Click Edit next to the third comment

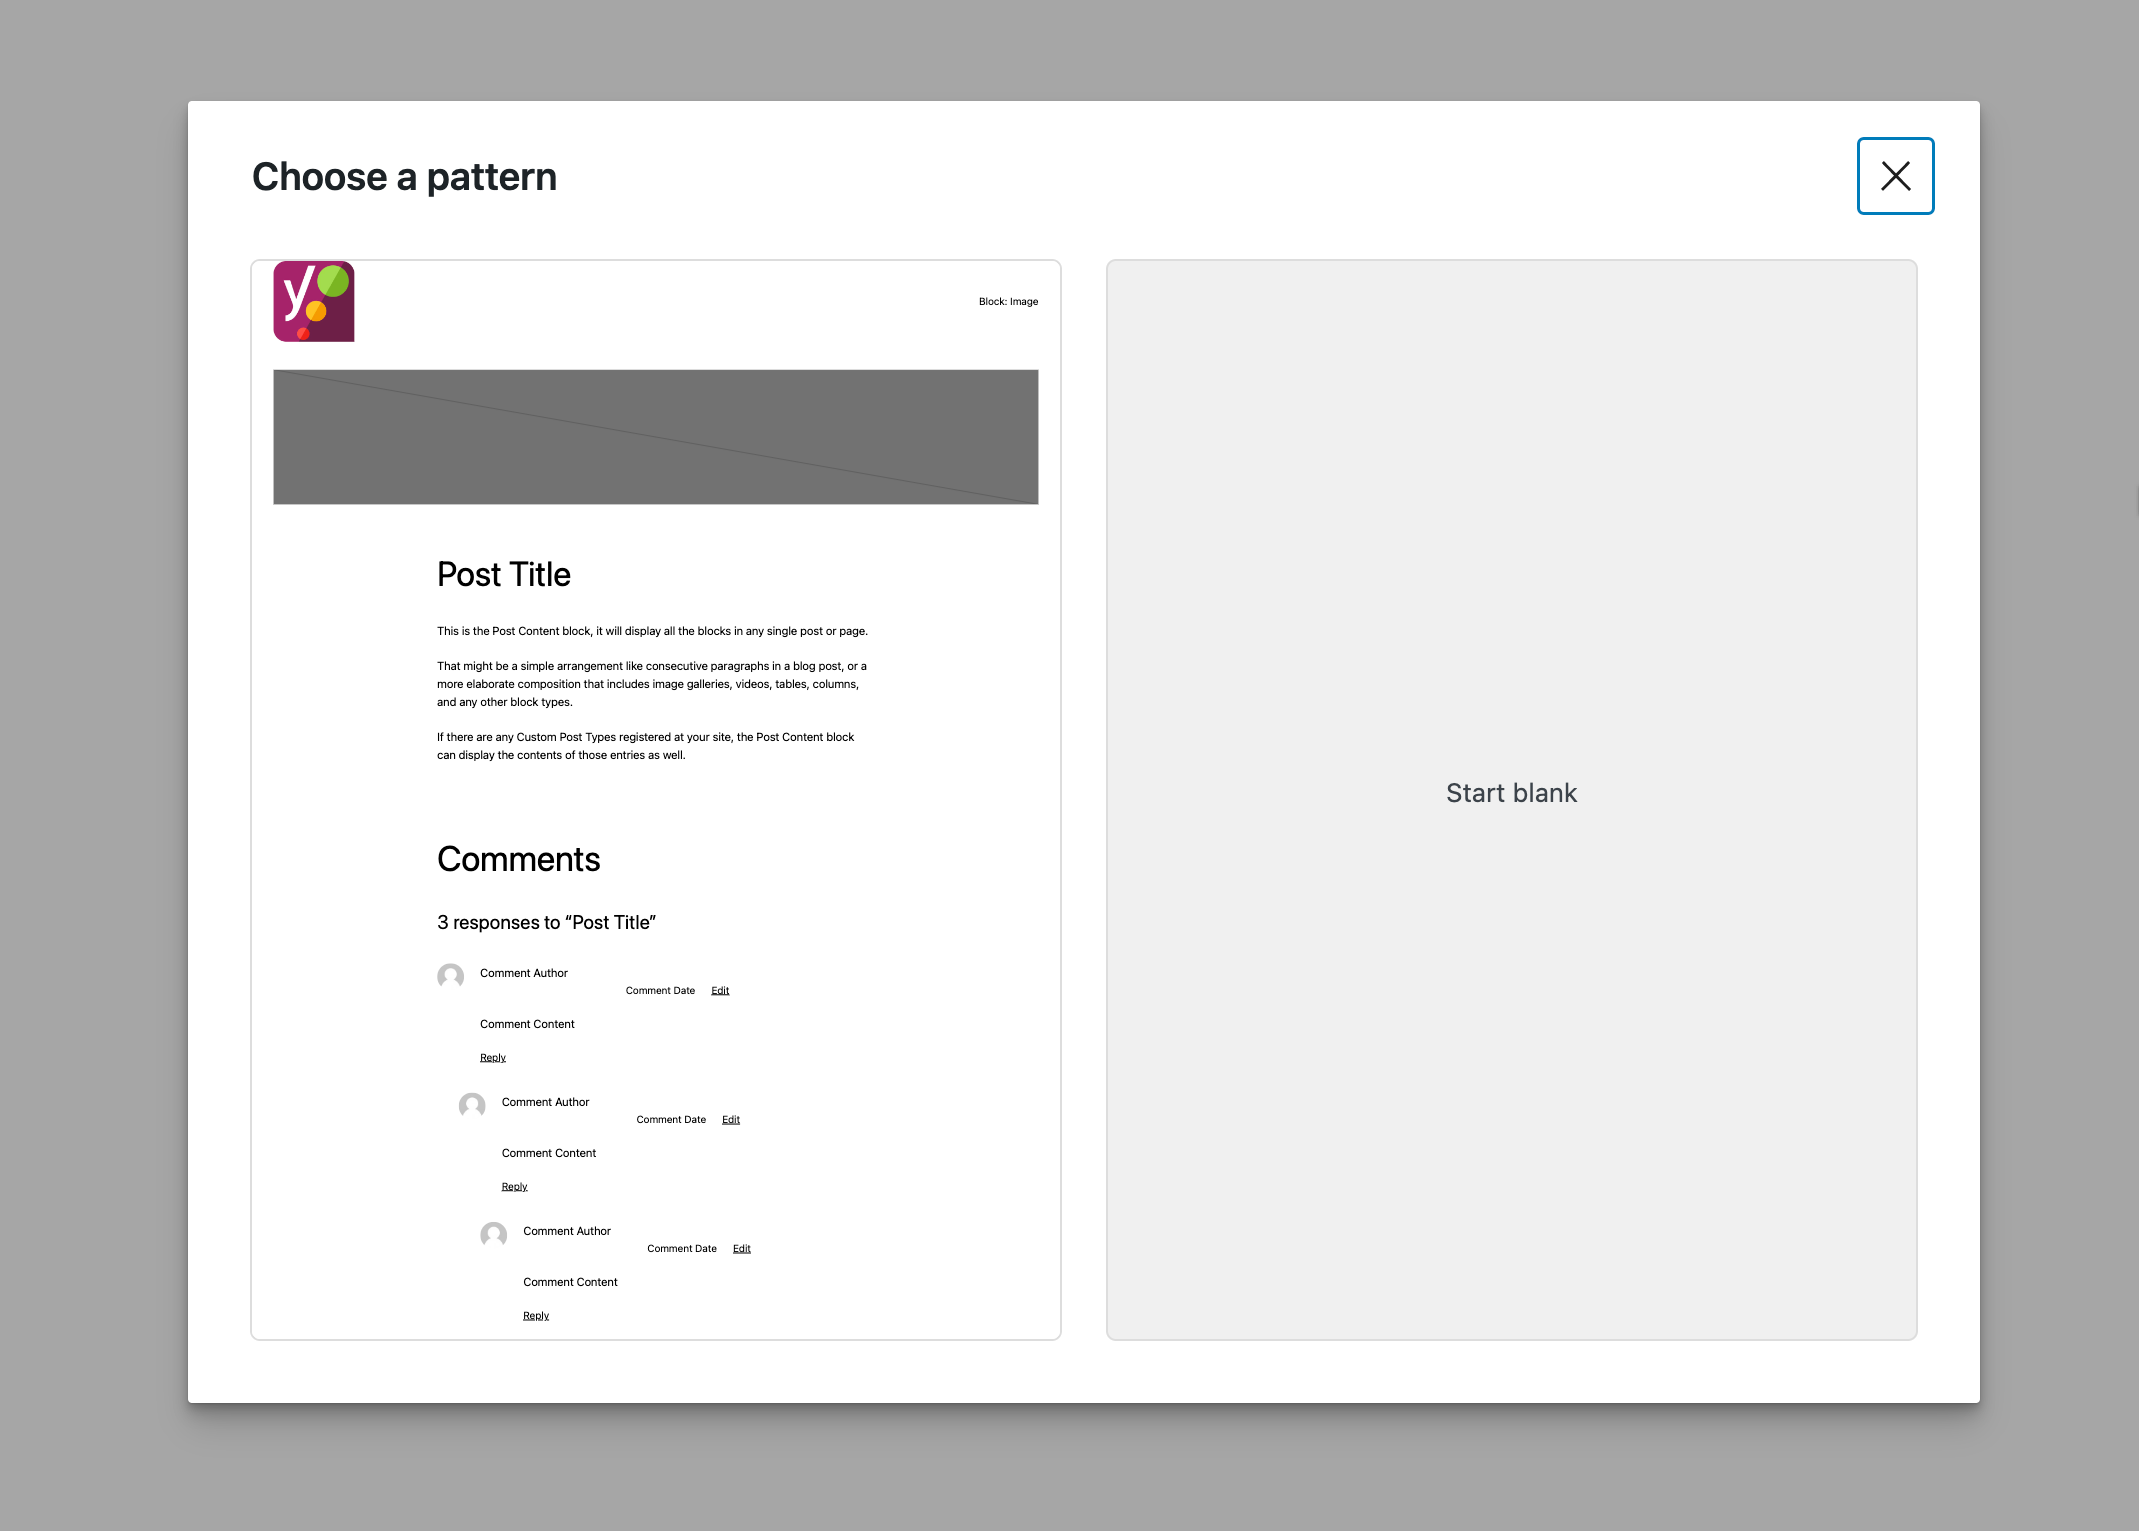741,1248
